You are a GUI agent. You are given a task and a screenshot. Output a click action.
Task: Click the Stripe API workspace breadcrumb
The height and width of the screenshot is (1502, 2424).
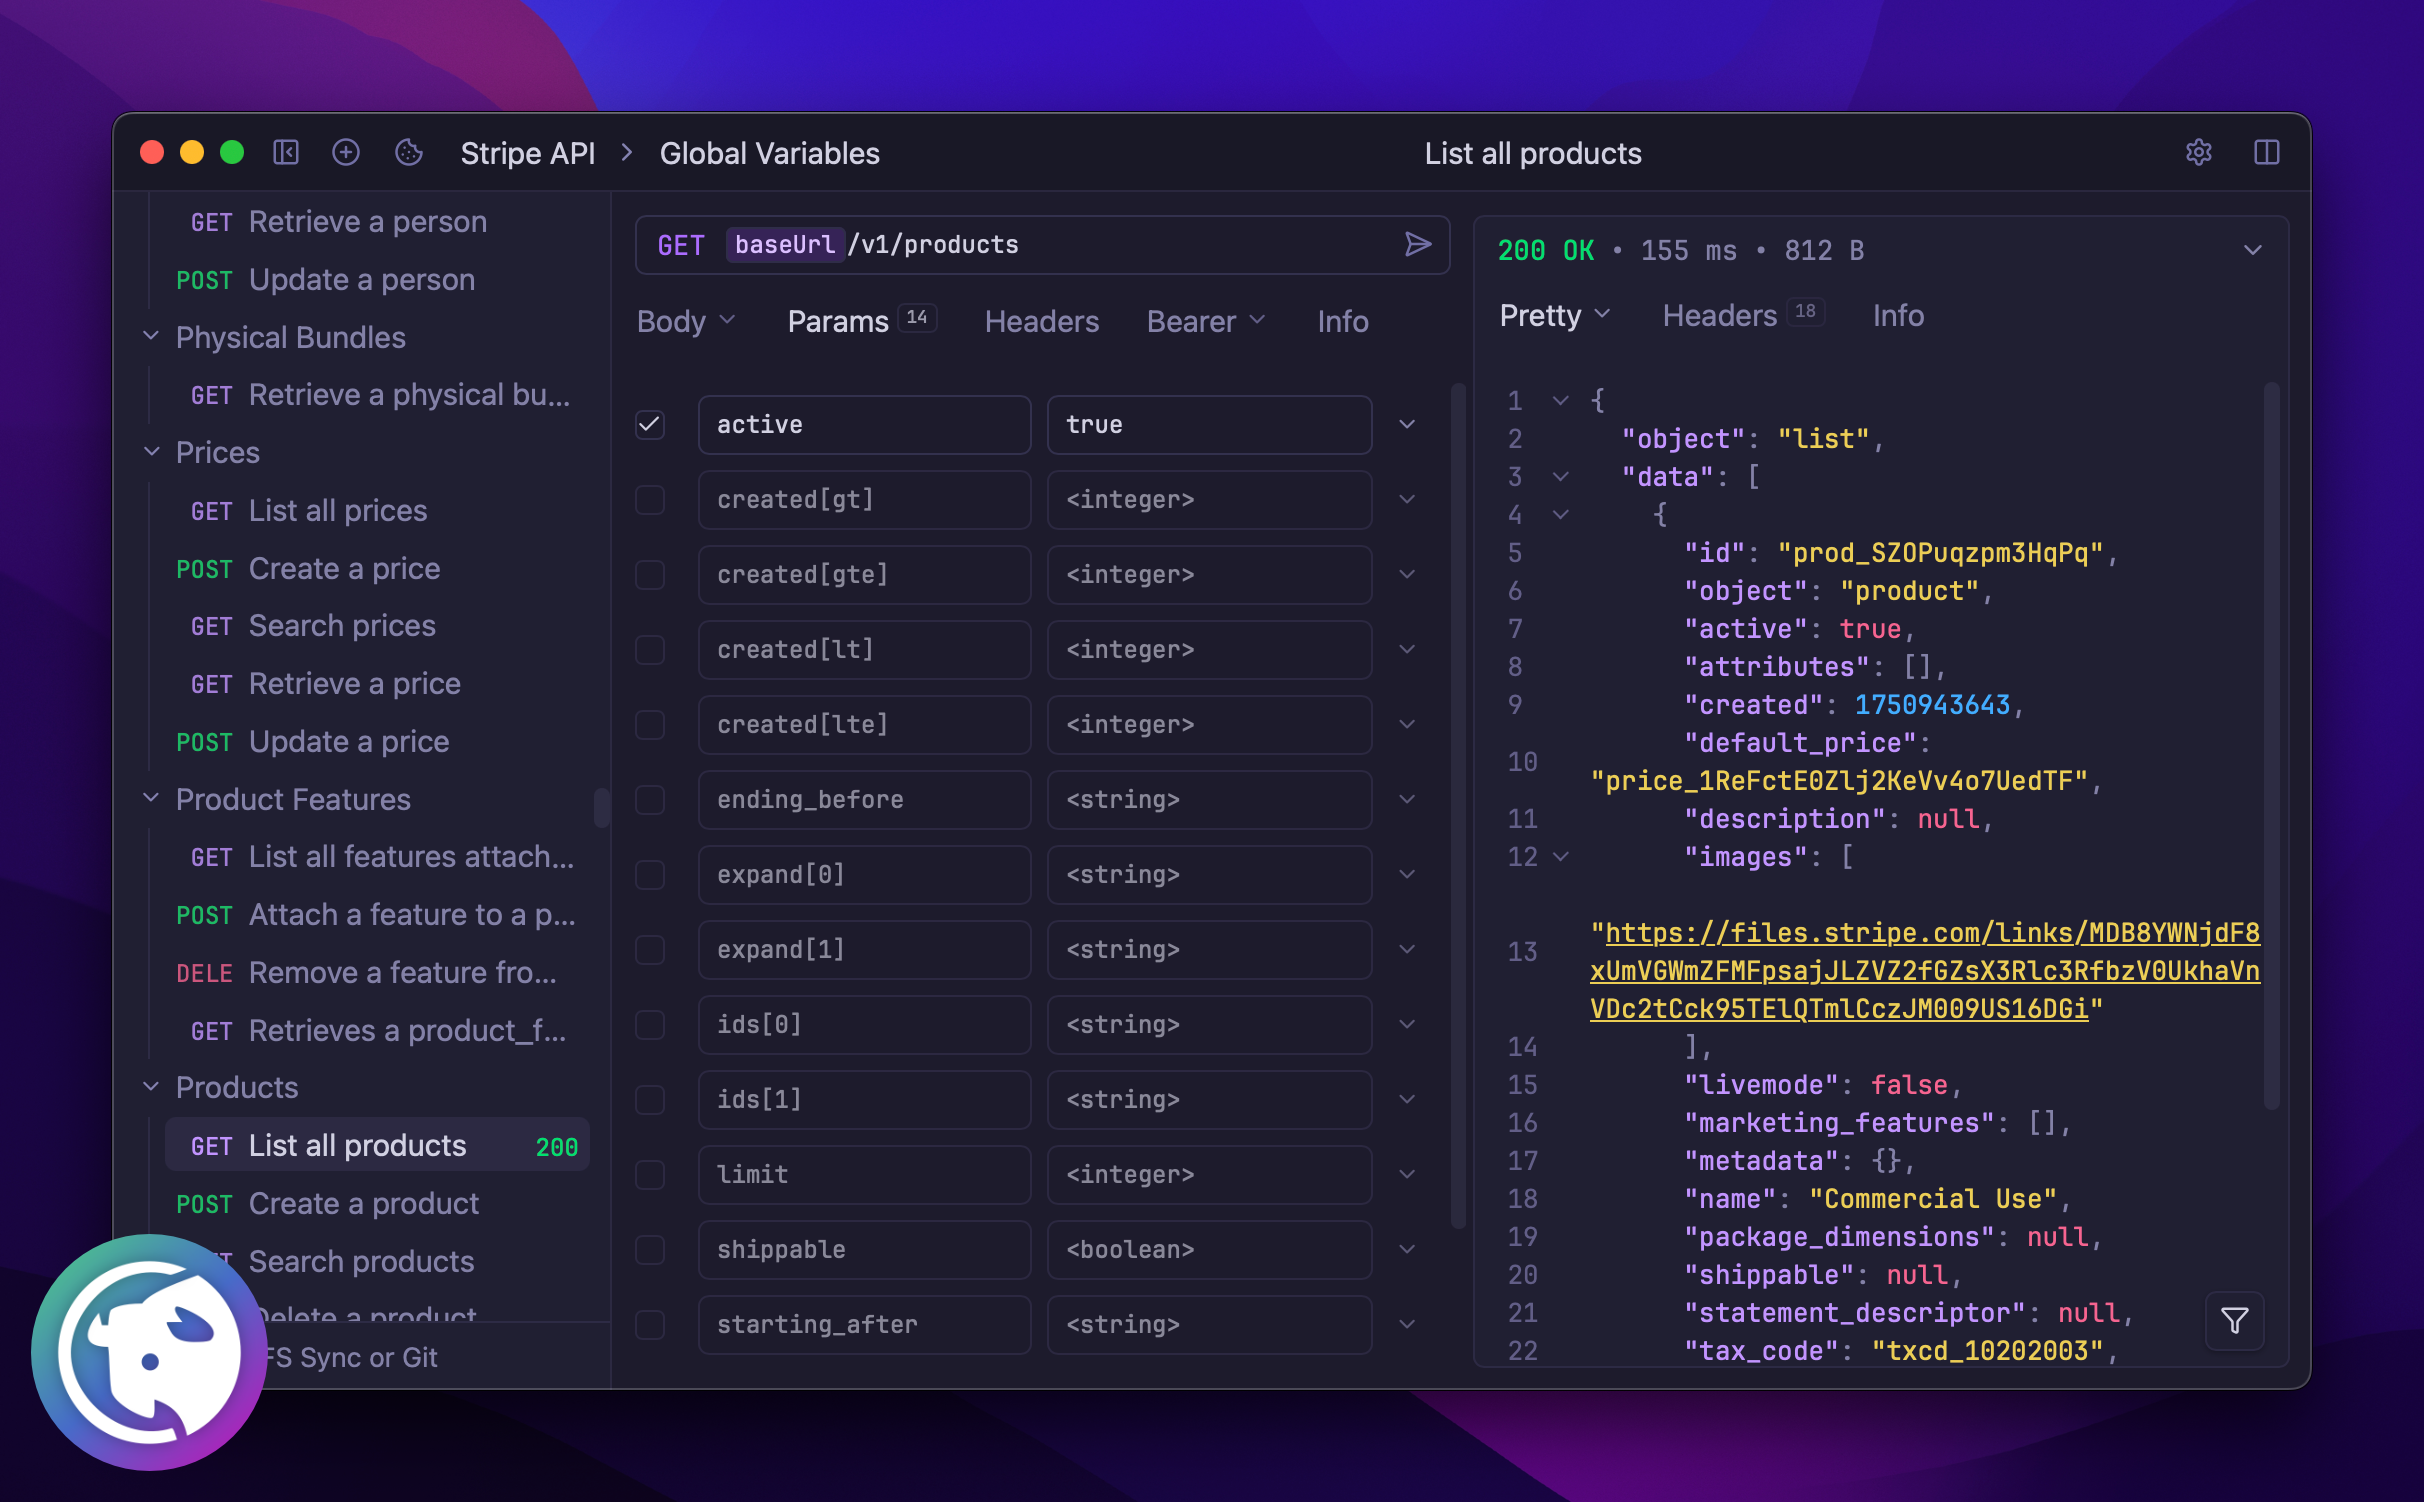tap(527, 153)
